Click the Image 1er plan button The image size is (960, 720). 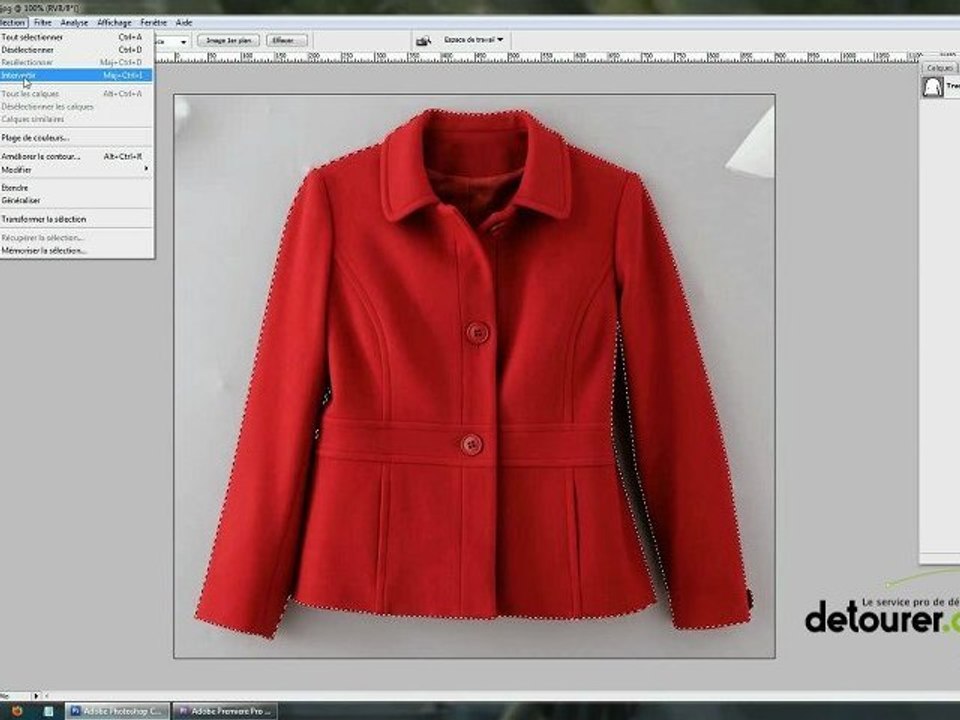(x=228, y=40)
